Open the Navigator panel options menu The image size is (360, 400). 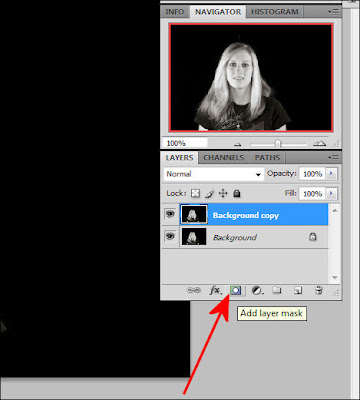pyautogui.click(x=333, y=12)
